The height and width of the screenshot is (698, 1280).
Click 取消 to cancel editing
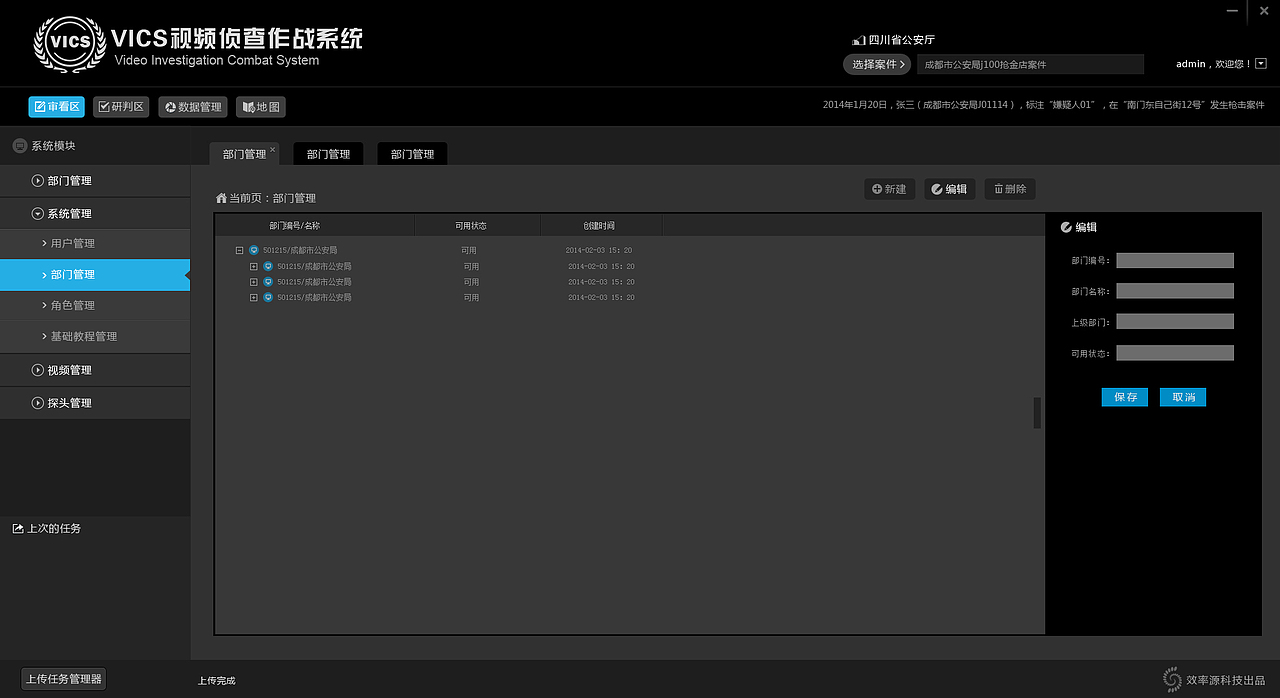point(1183,397)
